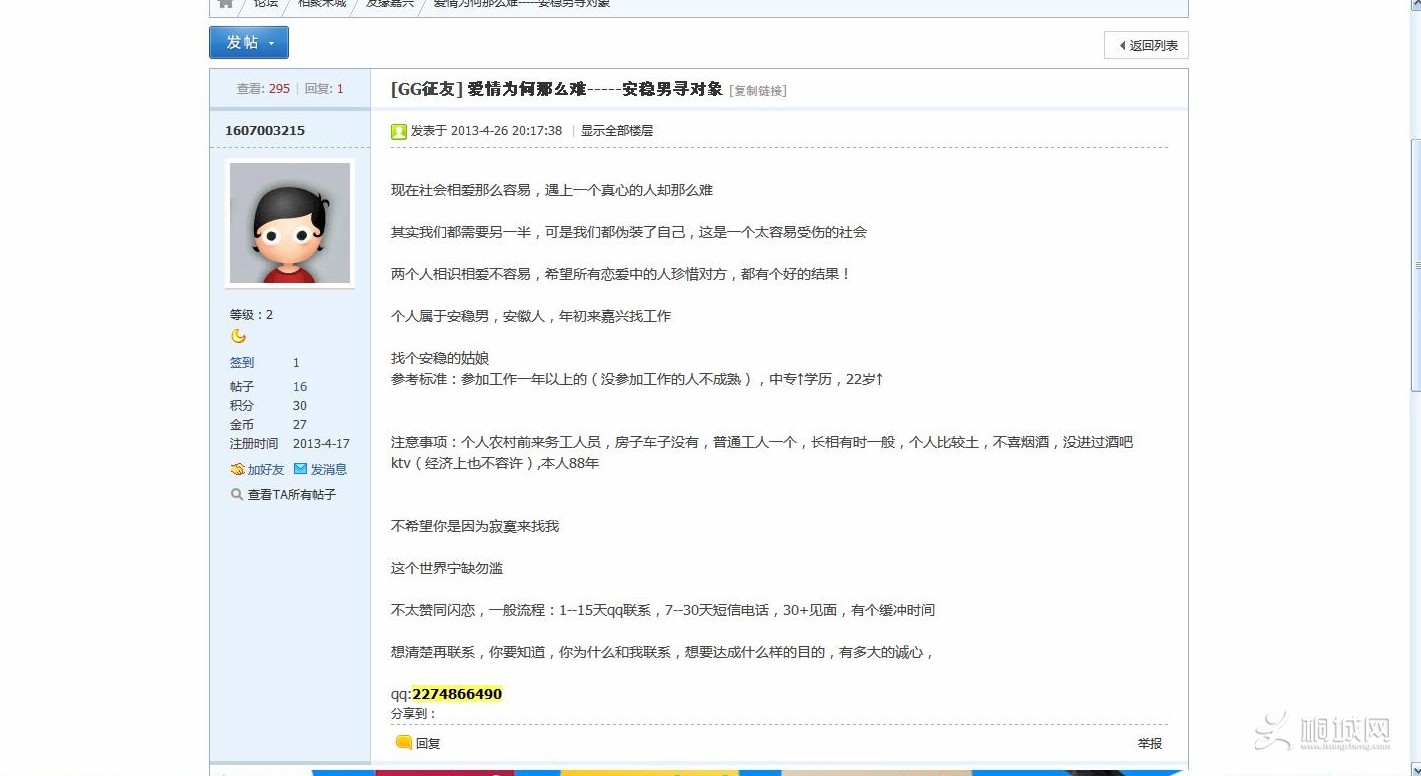Screen dimensions: 1421x776
Task: Click the 复制链接 copy link
Action: (x=759, y=91)
